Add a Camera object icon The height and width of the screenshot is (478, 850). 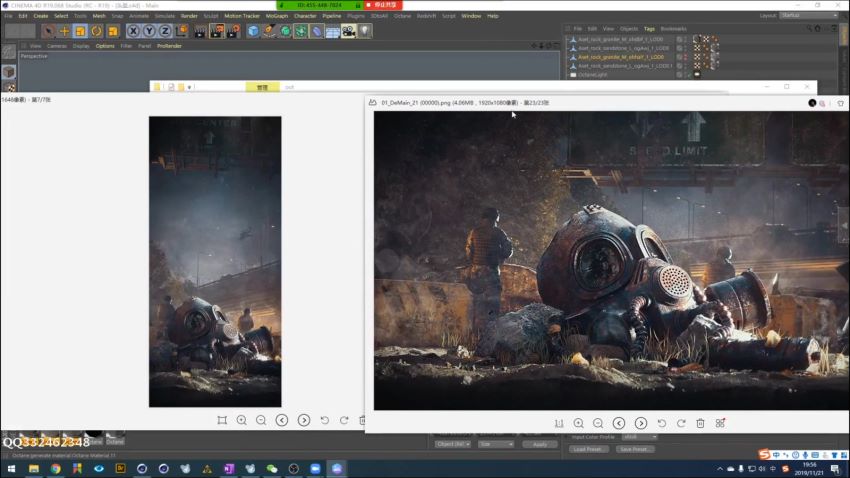[349, 31]
